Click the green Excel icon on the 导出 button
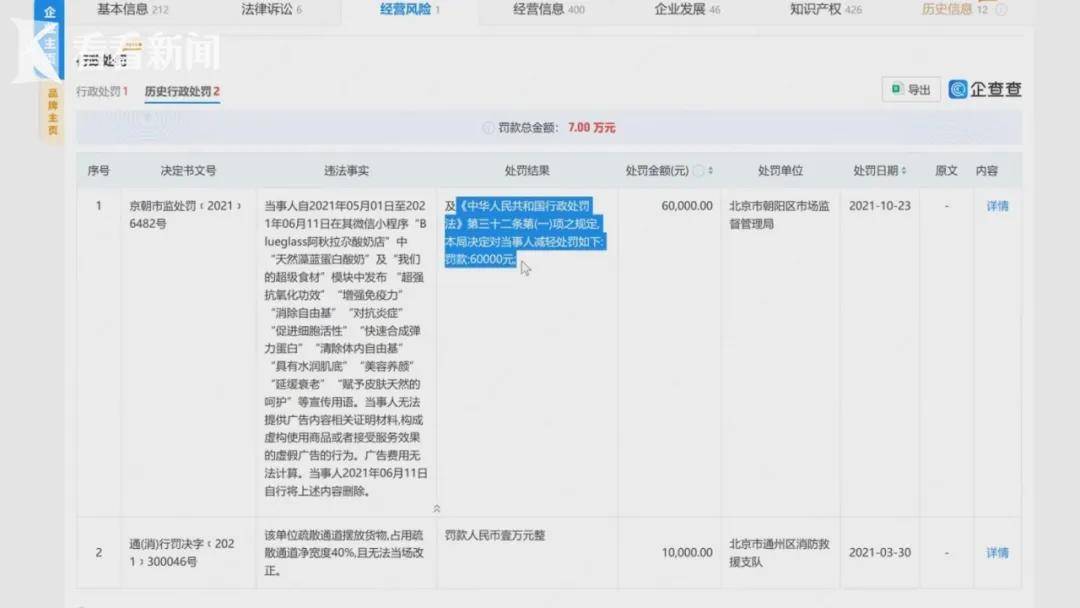The height and width of the screenshot is (608, 1080). pyautogui.click(x=896, y=89)
